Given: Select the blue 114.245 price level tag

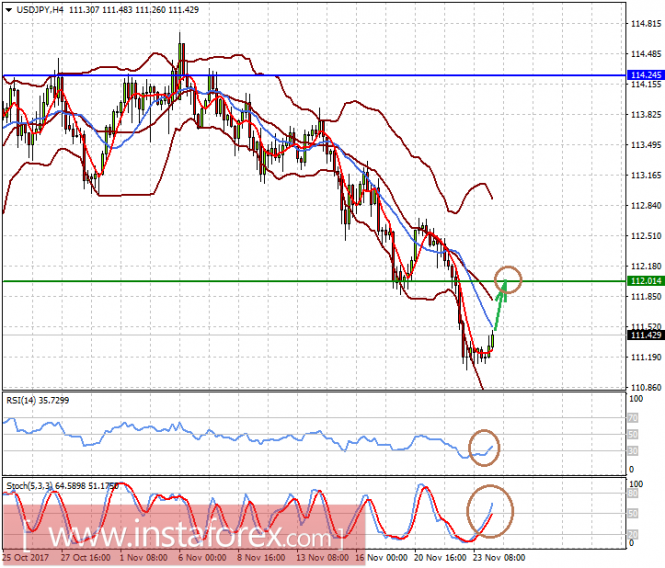Looking at the screenshot, I should [x=643, y=75].
